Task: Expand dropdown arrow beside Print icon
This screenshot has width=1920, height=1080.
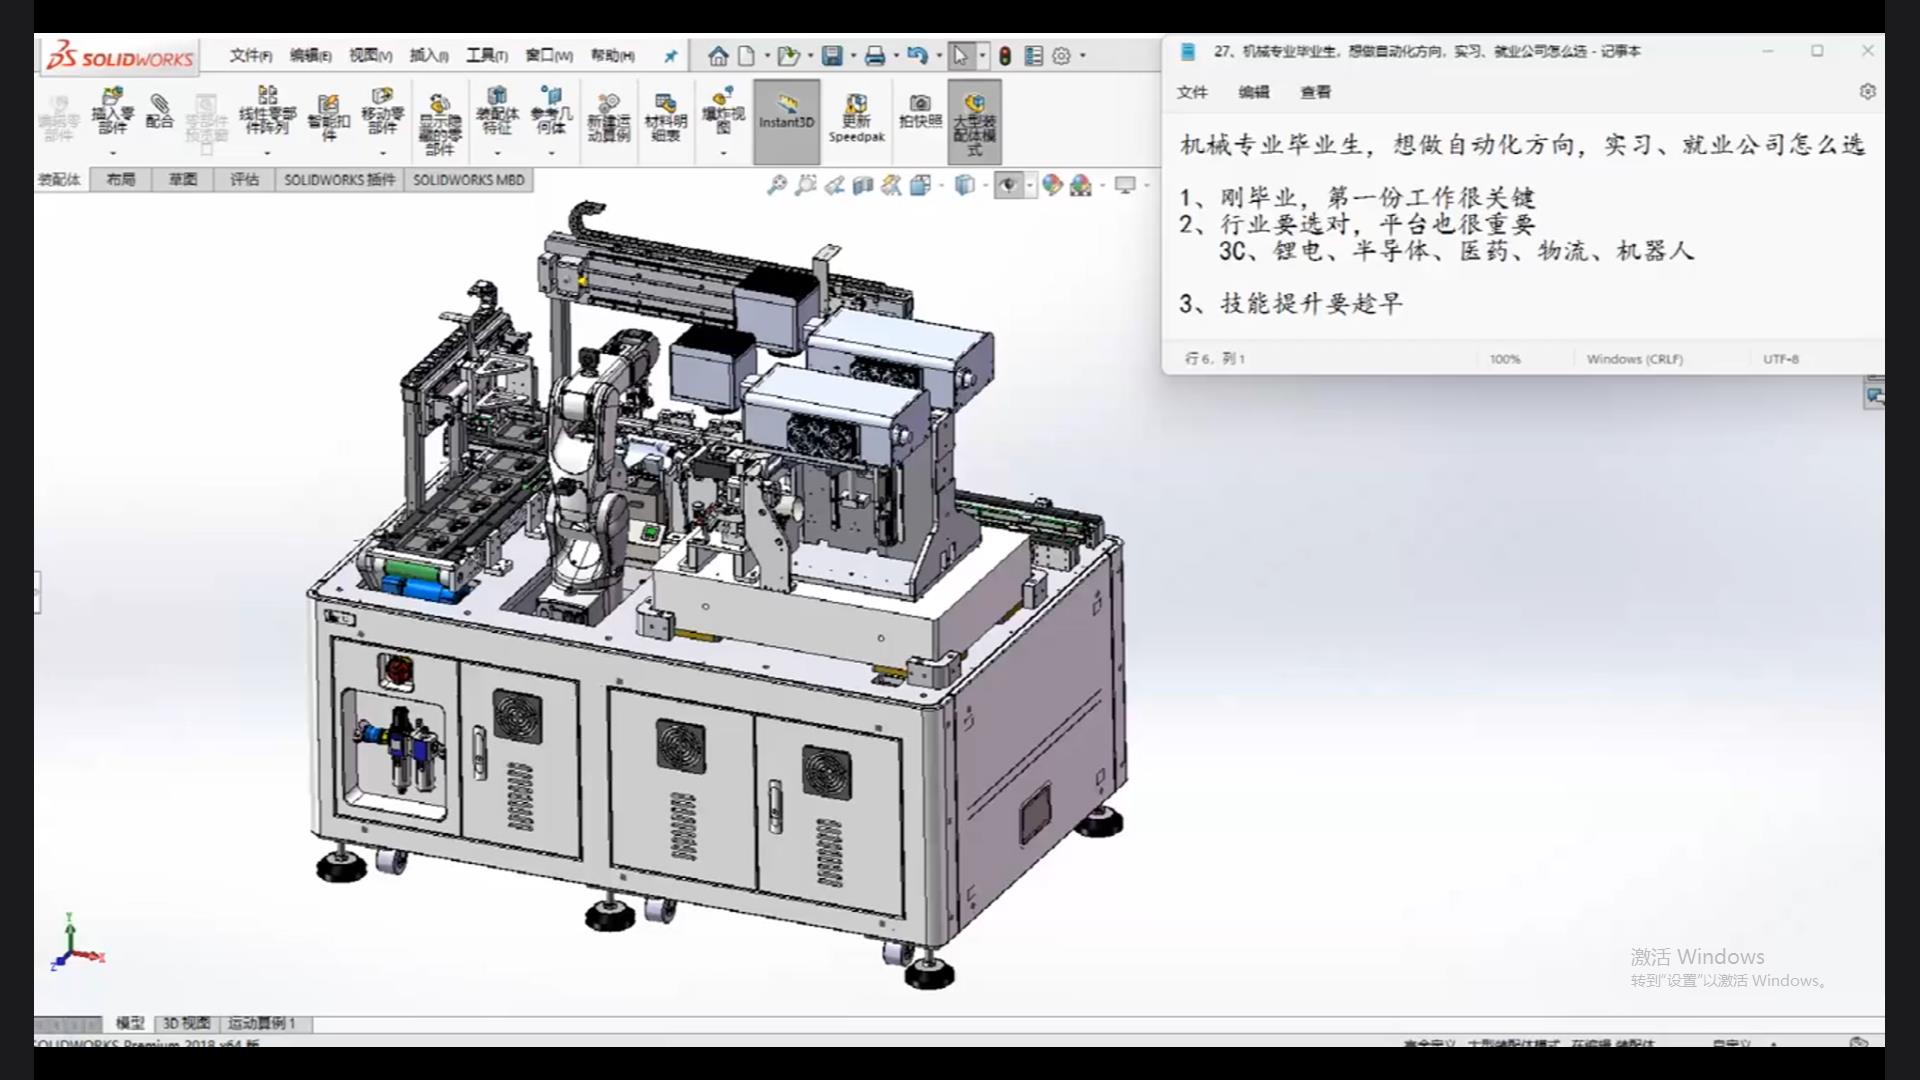Action: (896, 56)
